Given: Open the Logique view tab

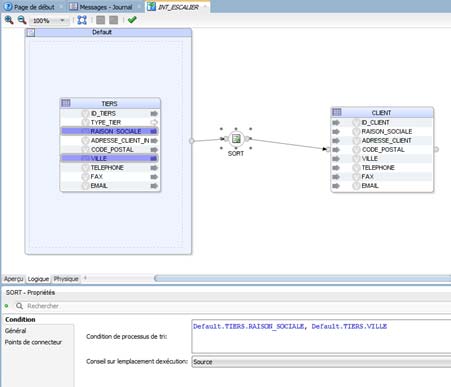Looking at the screenshot, I should (x=38, y=279).
